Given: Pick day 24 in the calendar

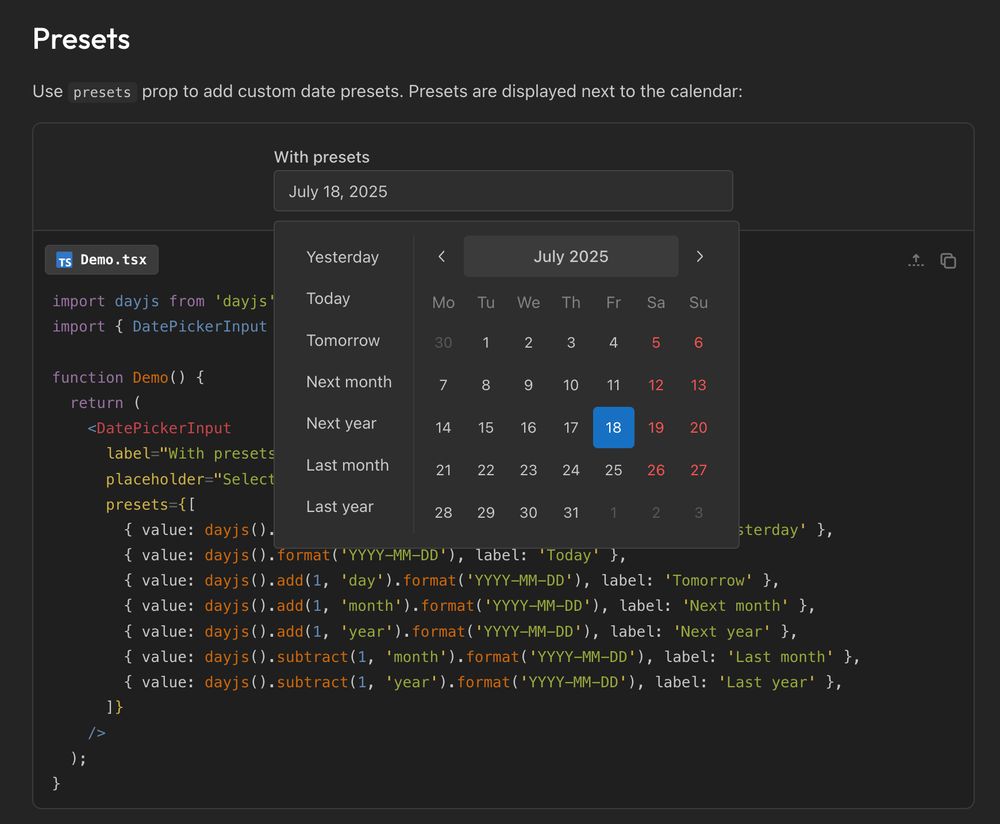Looking at the screenshot, I should [x=571, y=470].
